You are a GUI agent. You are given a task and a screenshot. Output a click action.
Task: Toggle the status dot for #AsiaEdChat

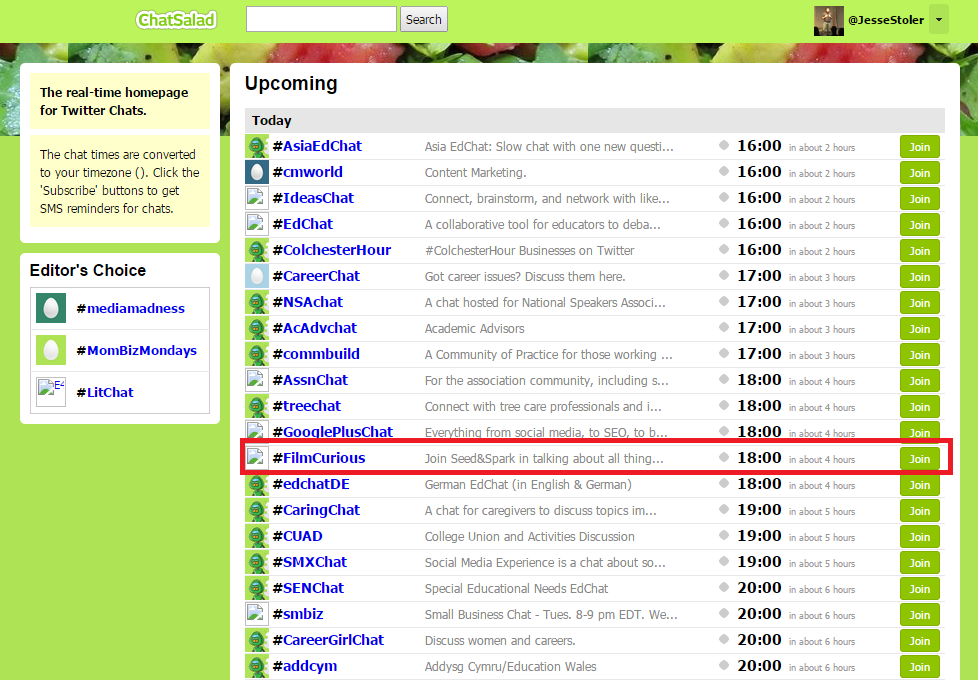click(724, 145)
